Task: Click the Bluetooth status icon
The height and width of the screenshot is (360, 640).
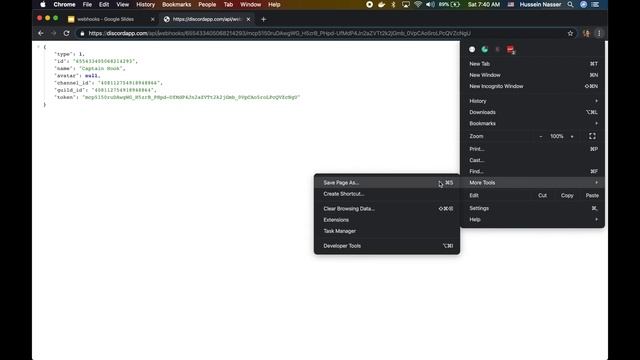Action: tap(393, 4)
